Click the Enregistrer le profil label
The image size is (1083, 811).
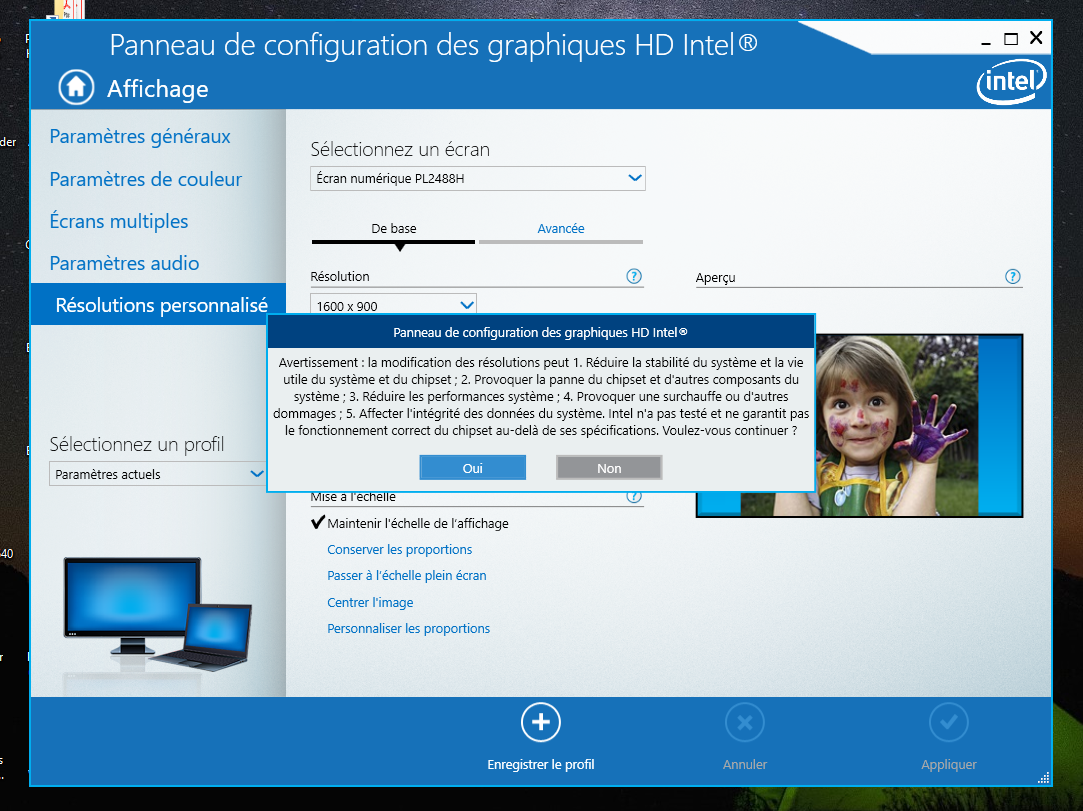541,765
